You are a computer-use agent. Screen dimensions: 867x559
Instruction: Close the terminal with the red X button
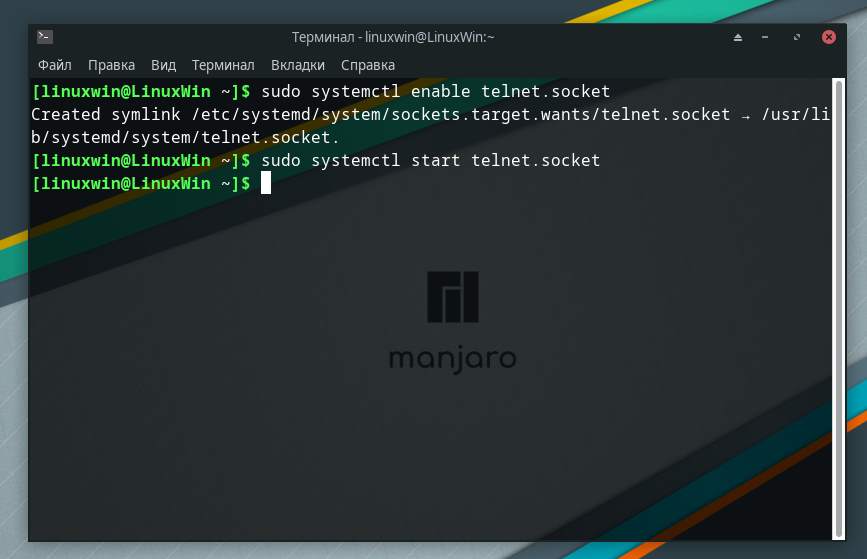point(828,37)
